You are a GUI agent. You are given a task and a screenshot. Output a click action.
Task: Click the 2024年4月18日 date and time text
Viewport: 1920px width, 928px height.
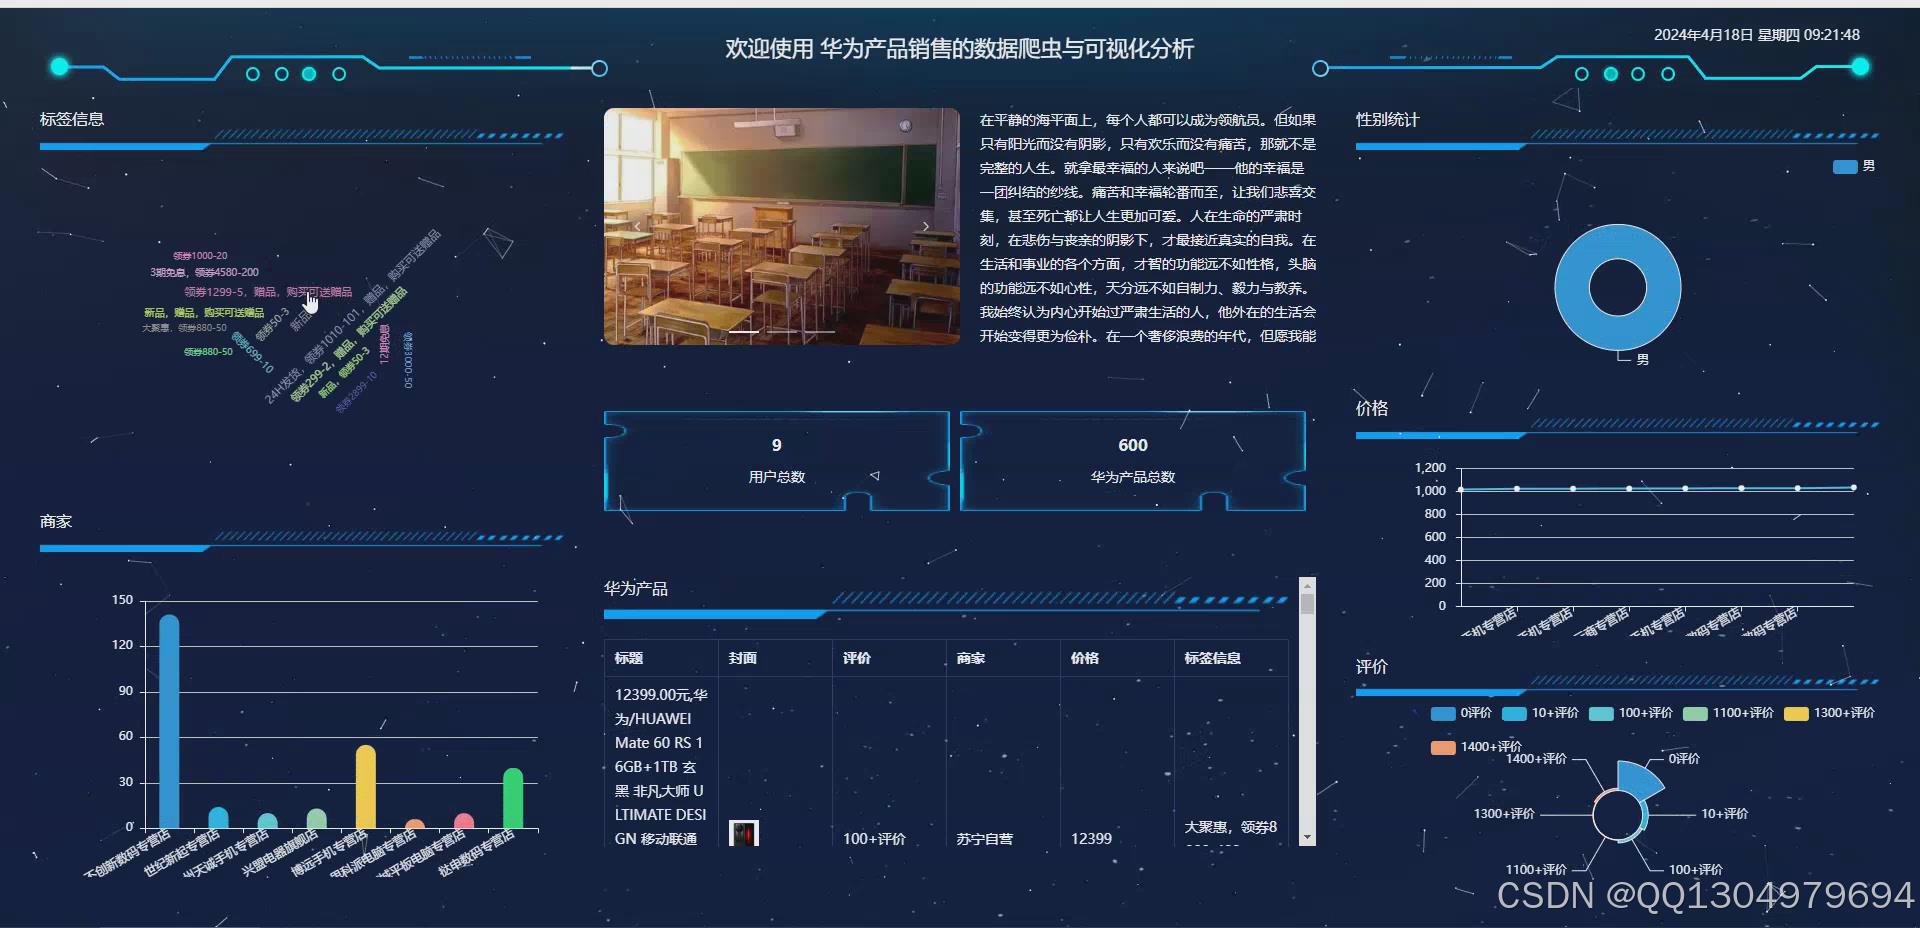(1756, 35)
